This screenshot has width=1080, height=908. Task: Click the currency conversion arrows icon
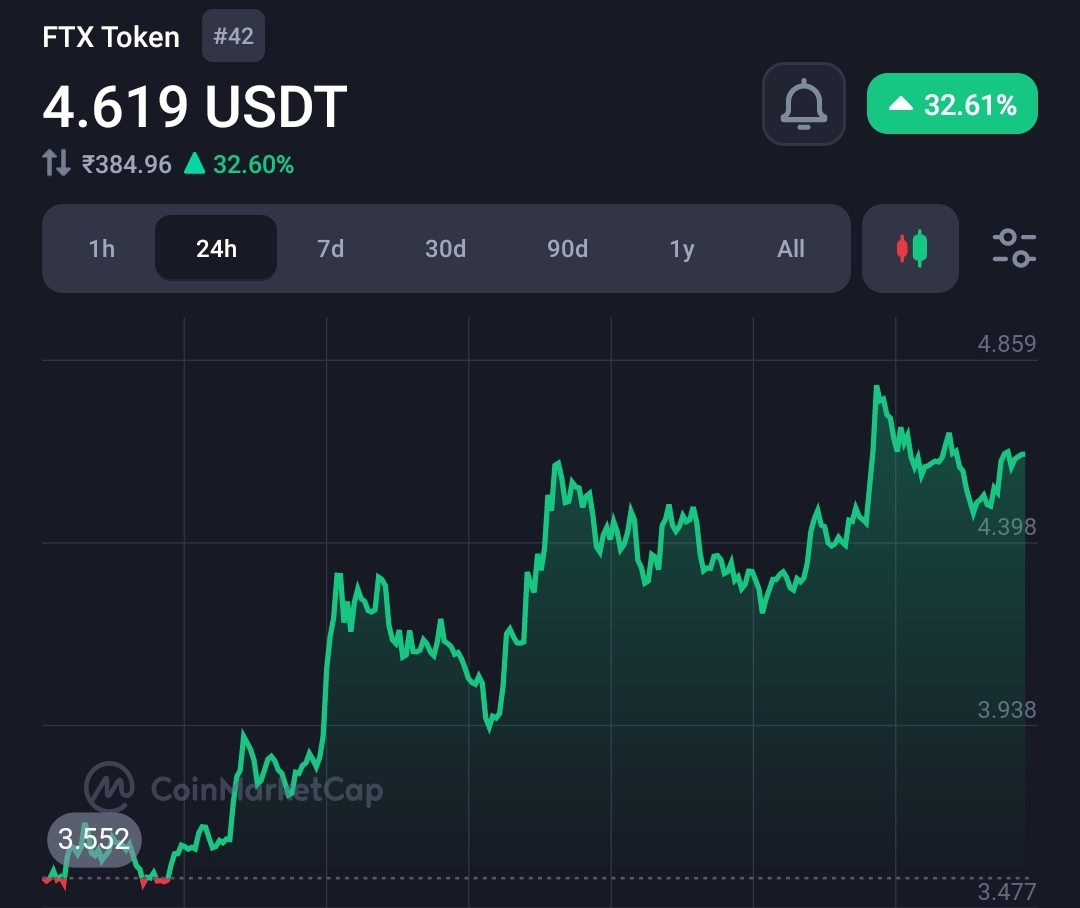[x=56, y=163]
